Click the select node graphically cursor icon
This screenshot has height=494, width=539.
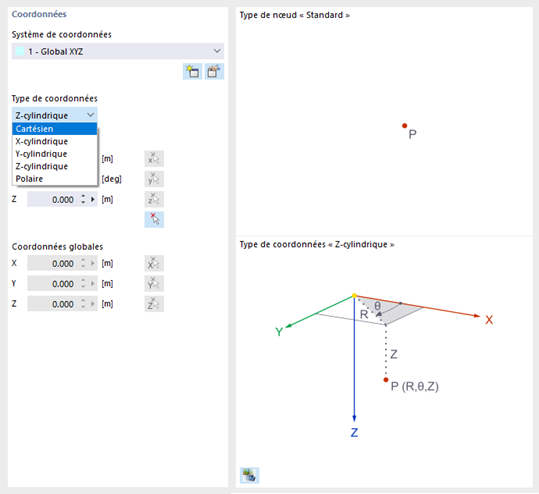pyautogui.click(x=154, y=220)
